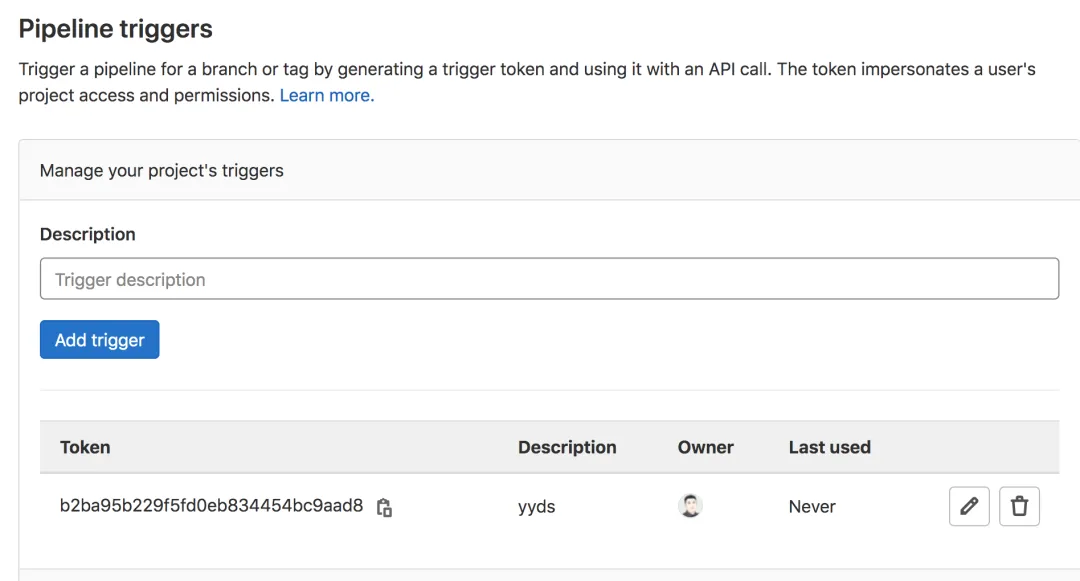Click the Description column header in table

[567, 447]
